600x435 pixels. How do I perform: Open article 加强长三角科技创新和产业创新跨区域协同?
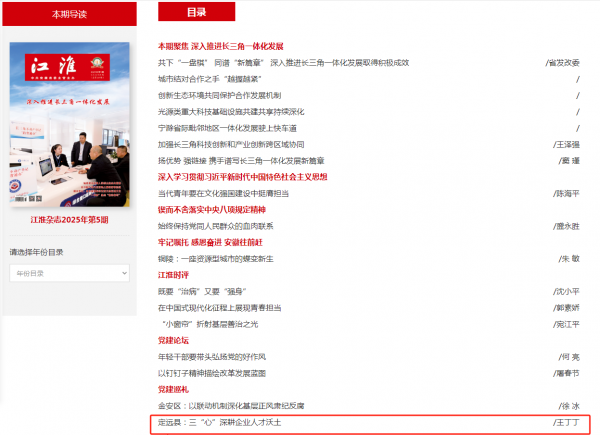tap(228, 144)
